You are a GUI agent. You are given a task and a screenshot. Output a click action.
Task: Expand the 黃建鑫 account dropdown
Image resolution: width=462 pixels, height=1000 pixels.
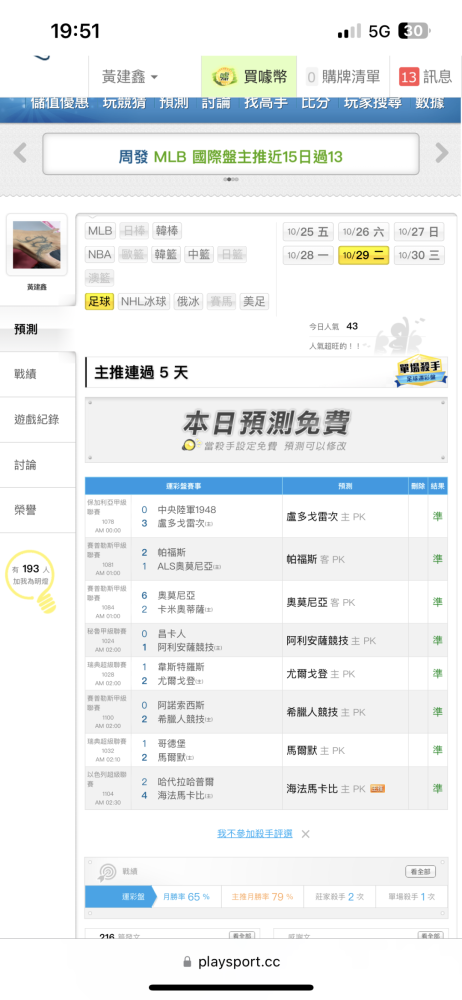(130, 77)
